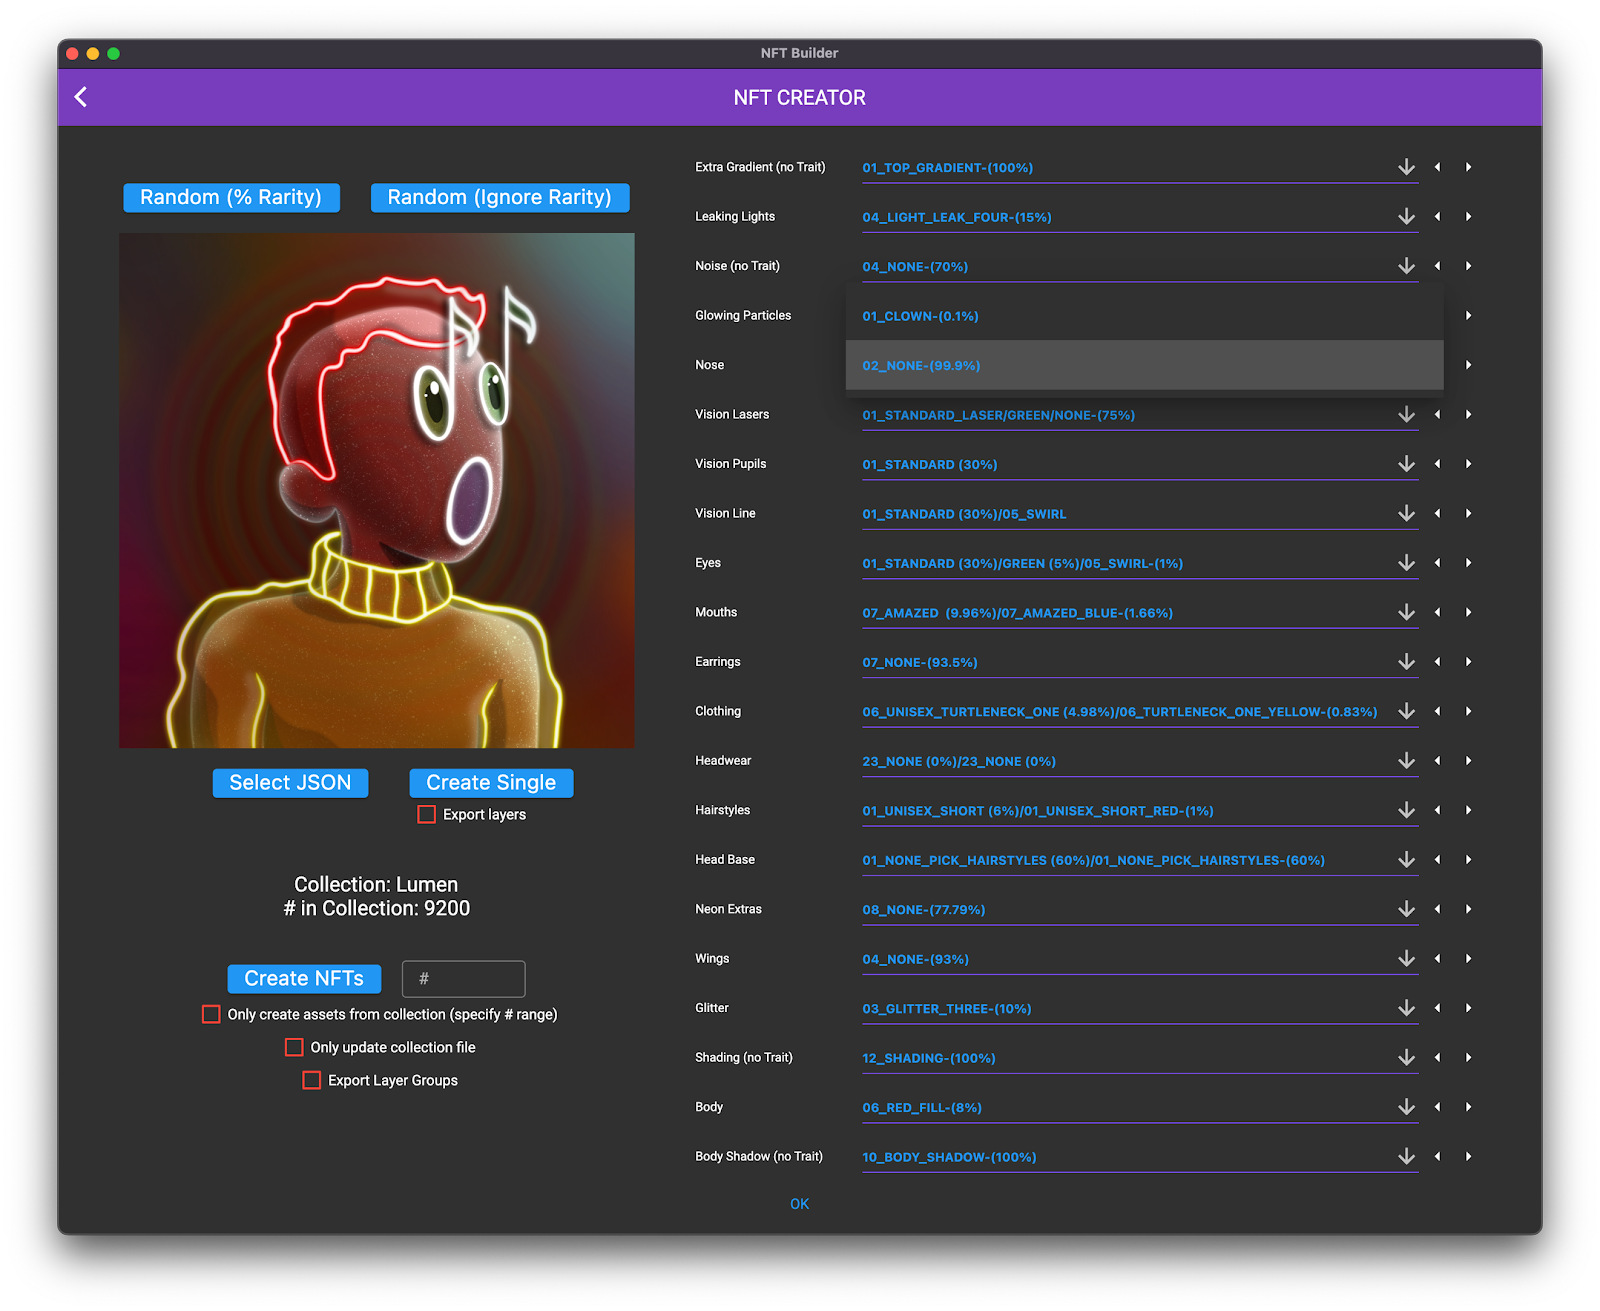Open the Mouths 07_AMAZED dropdown
This screenshot has width=1600, height=1311.
point(1140,613)
